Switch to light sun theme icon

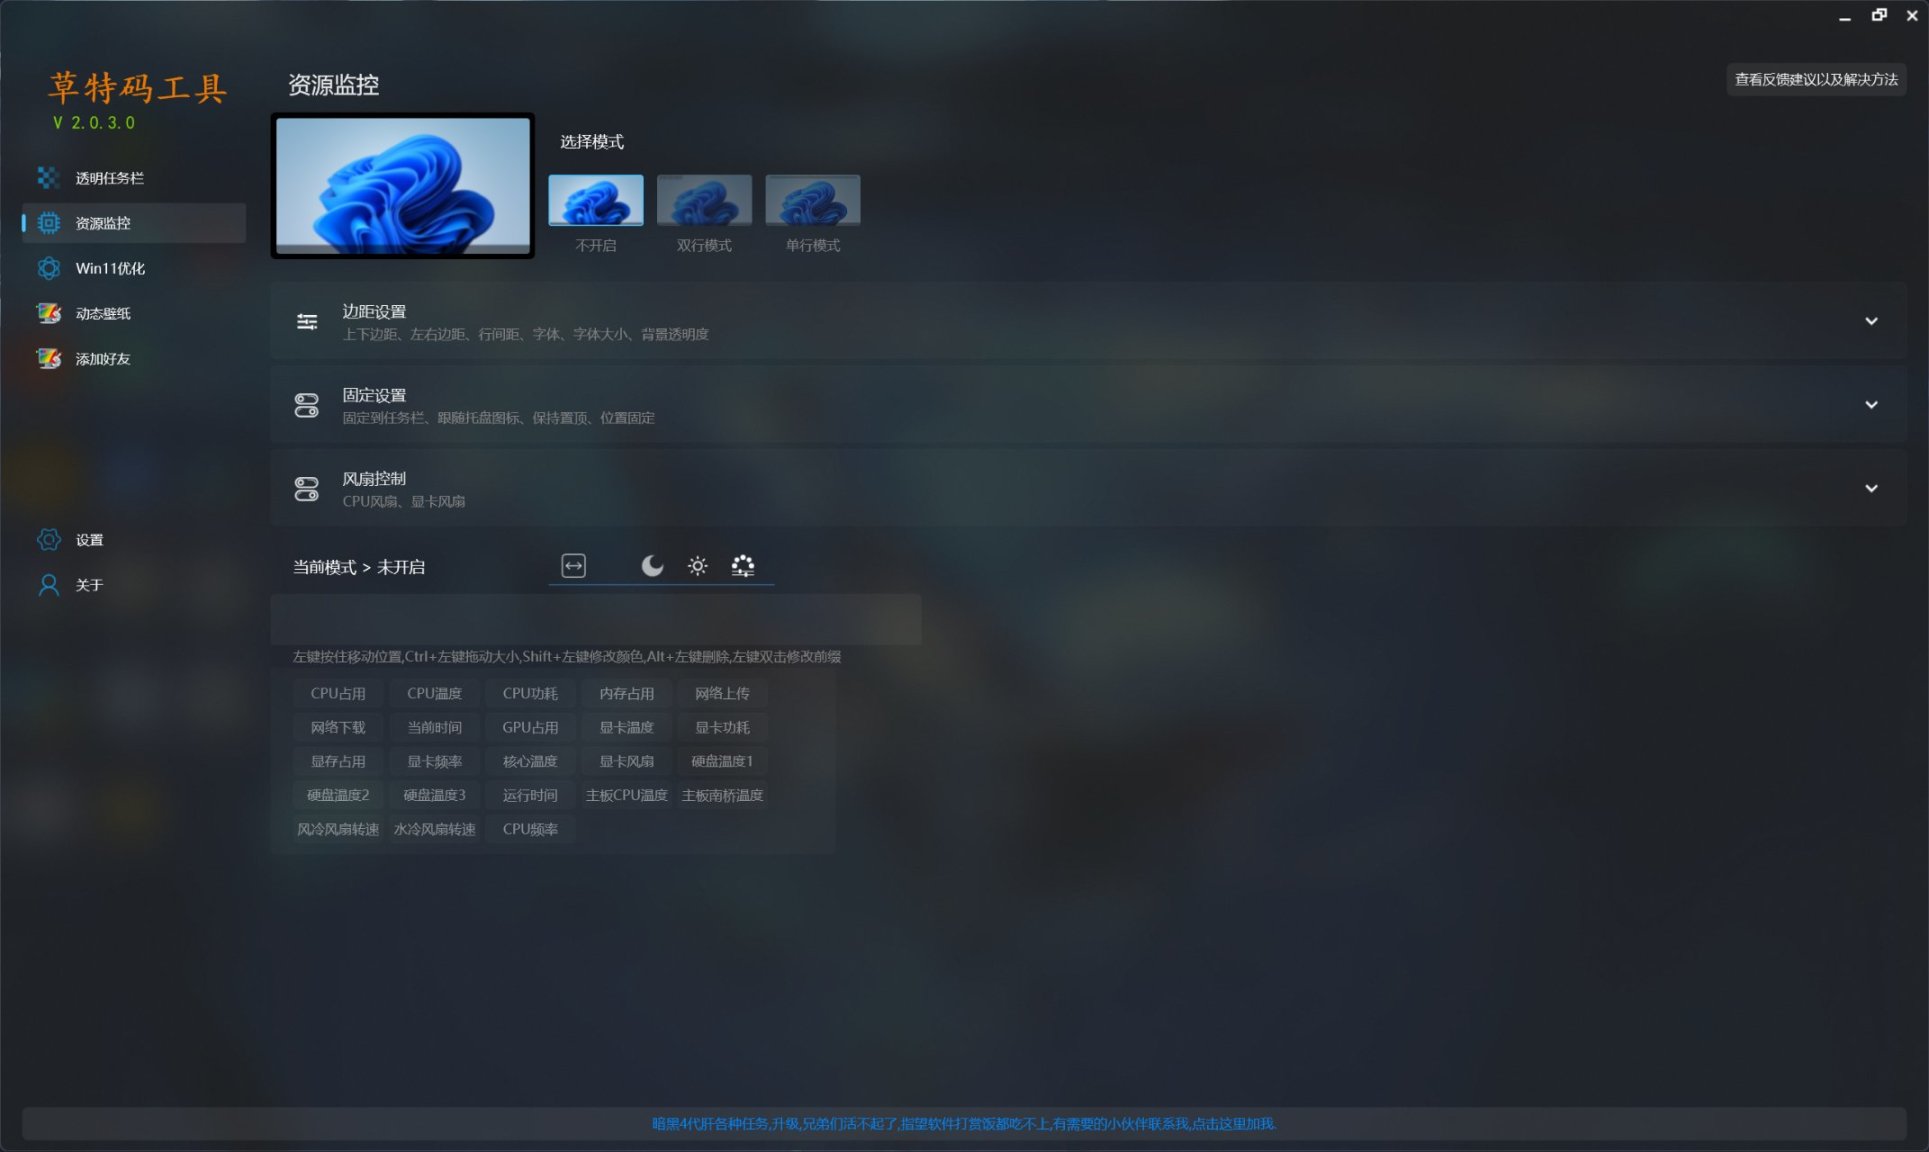click(x=698, y=566)
